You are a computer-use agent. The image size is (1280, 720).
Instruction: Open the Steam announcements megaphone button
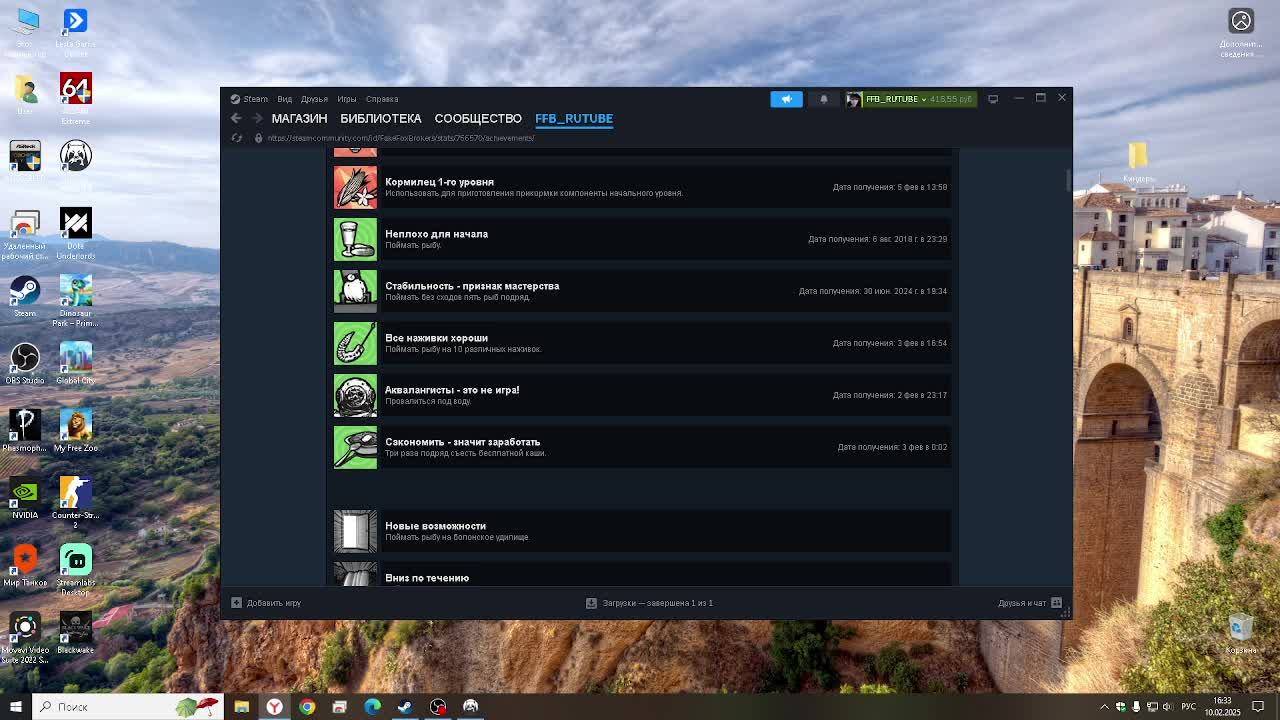point(786,99)
